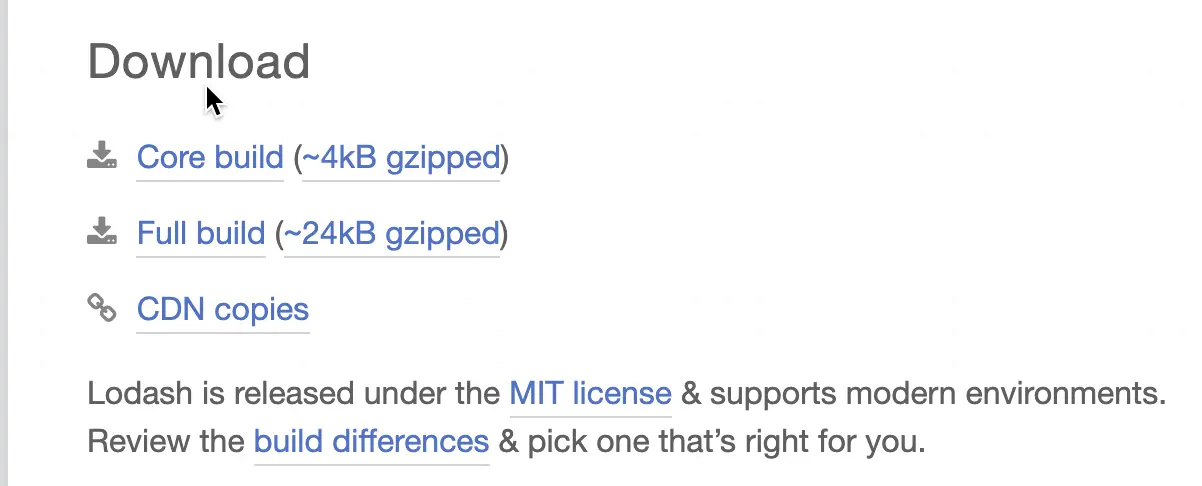1202x486 pixels.
Task: Click the words "released under the"
Action: click(392, 393)
